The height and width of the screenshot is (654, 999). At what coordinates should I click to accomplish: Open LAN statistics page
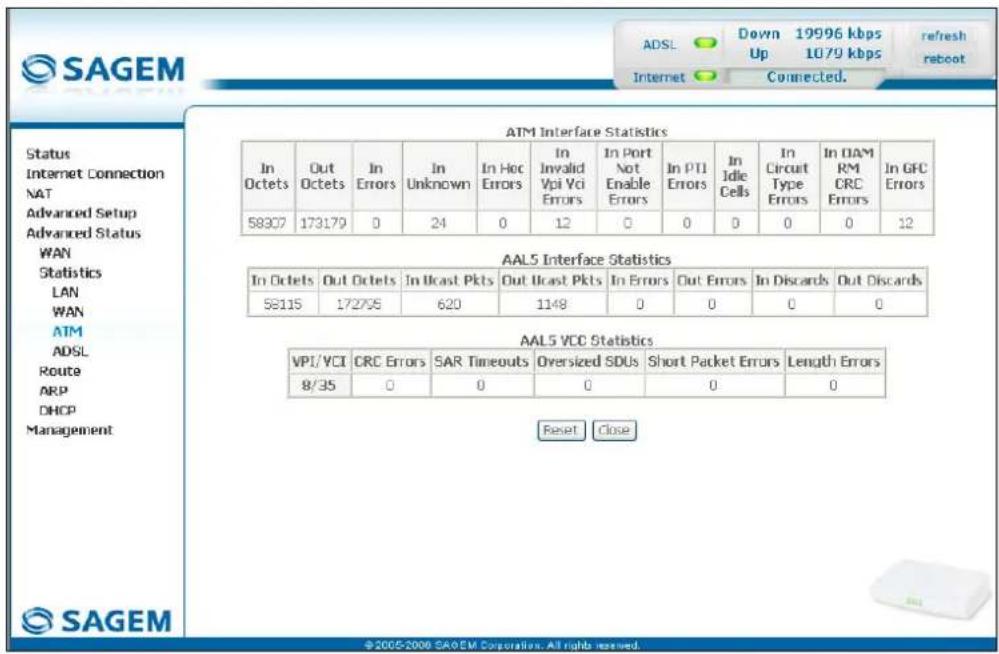tap(65, 292)
